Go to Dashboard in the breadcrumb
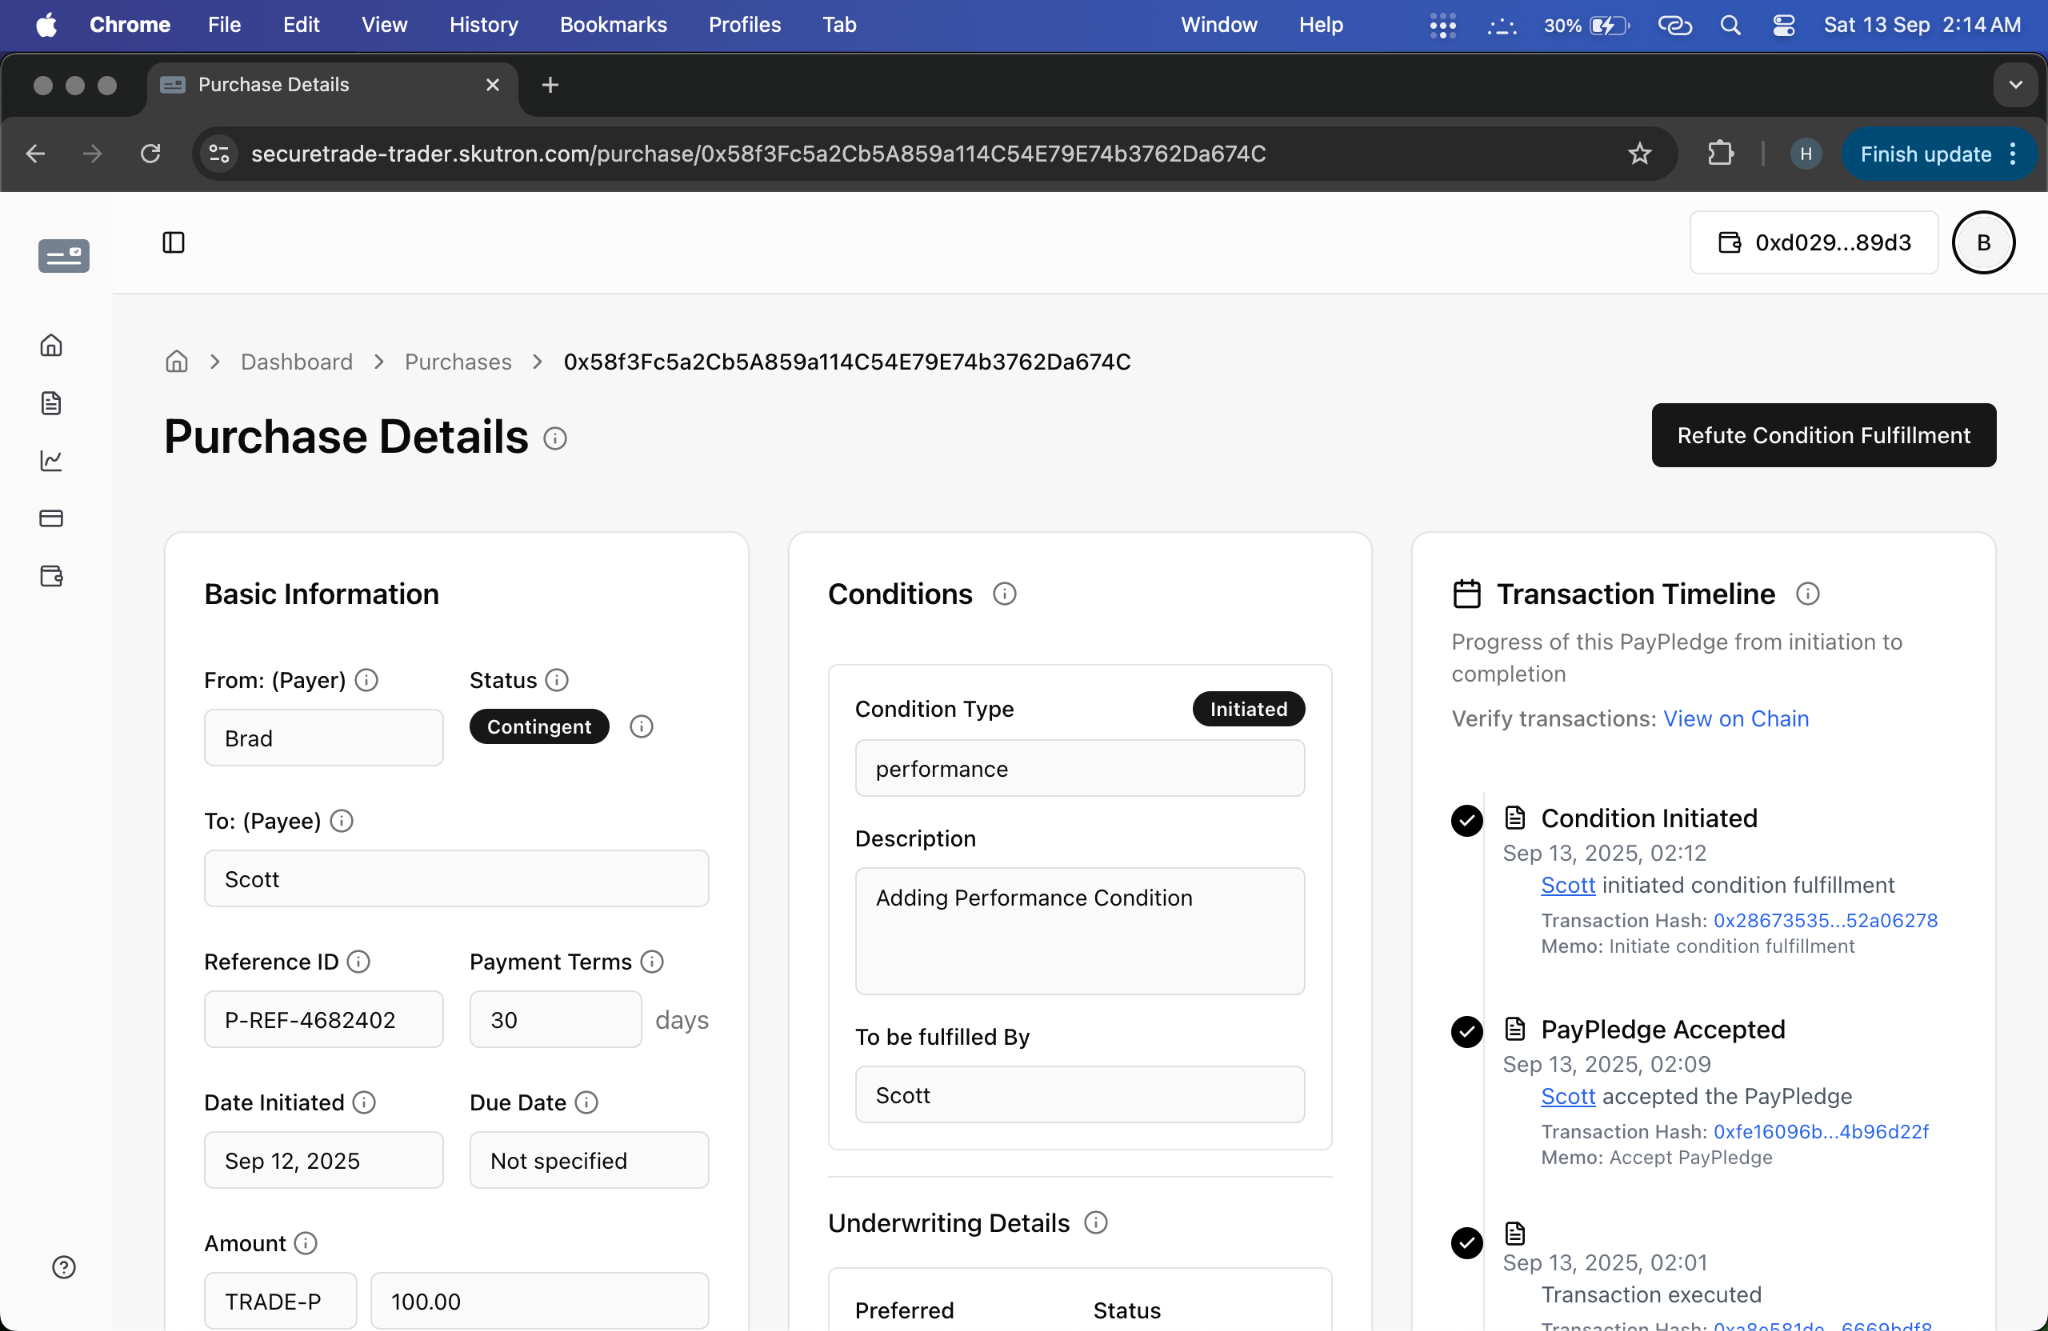Image resolution: width=2048 pixels, height=1331 pixels. [x=297, y=362]
